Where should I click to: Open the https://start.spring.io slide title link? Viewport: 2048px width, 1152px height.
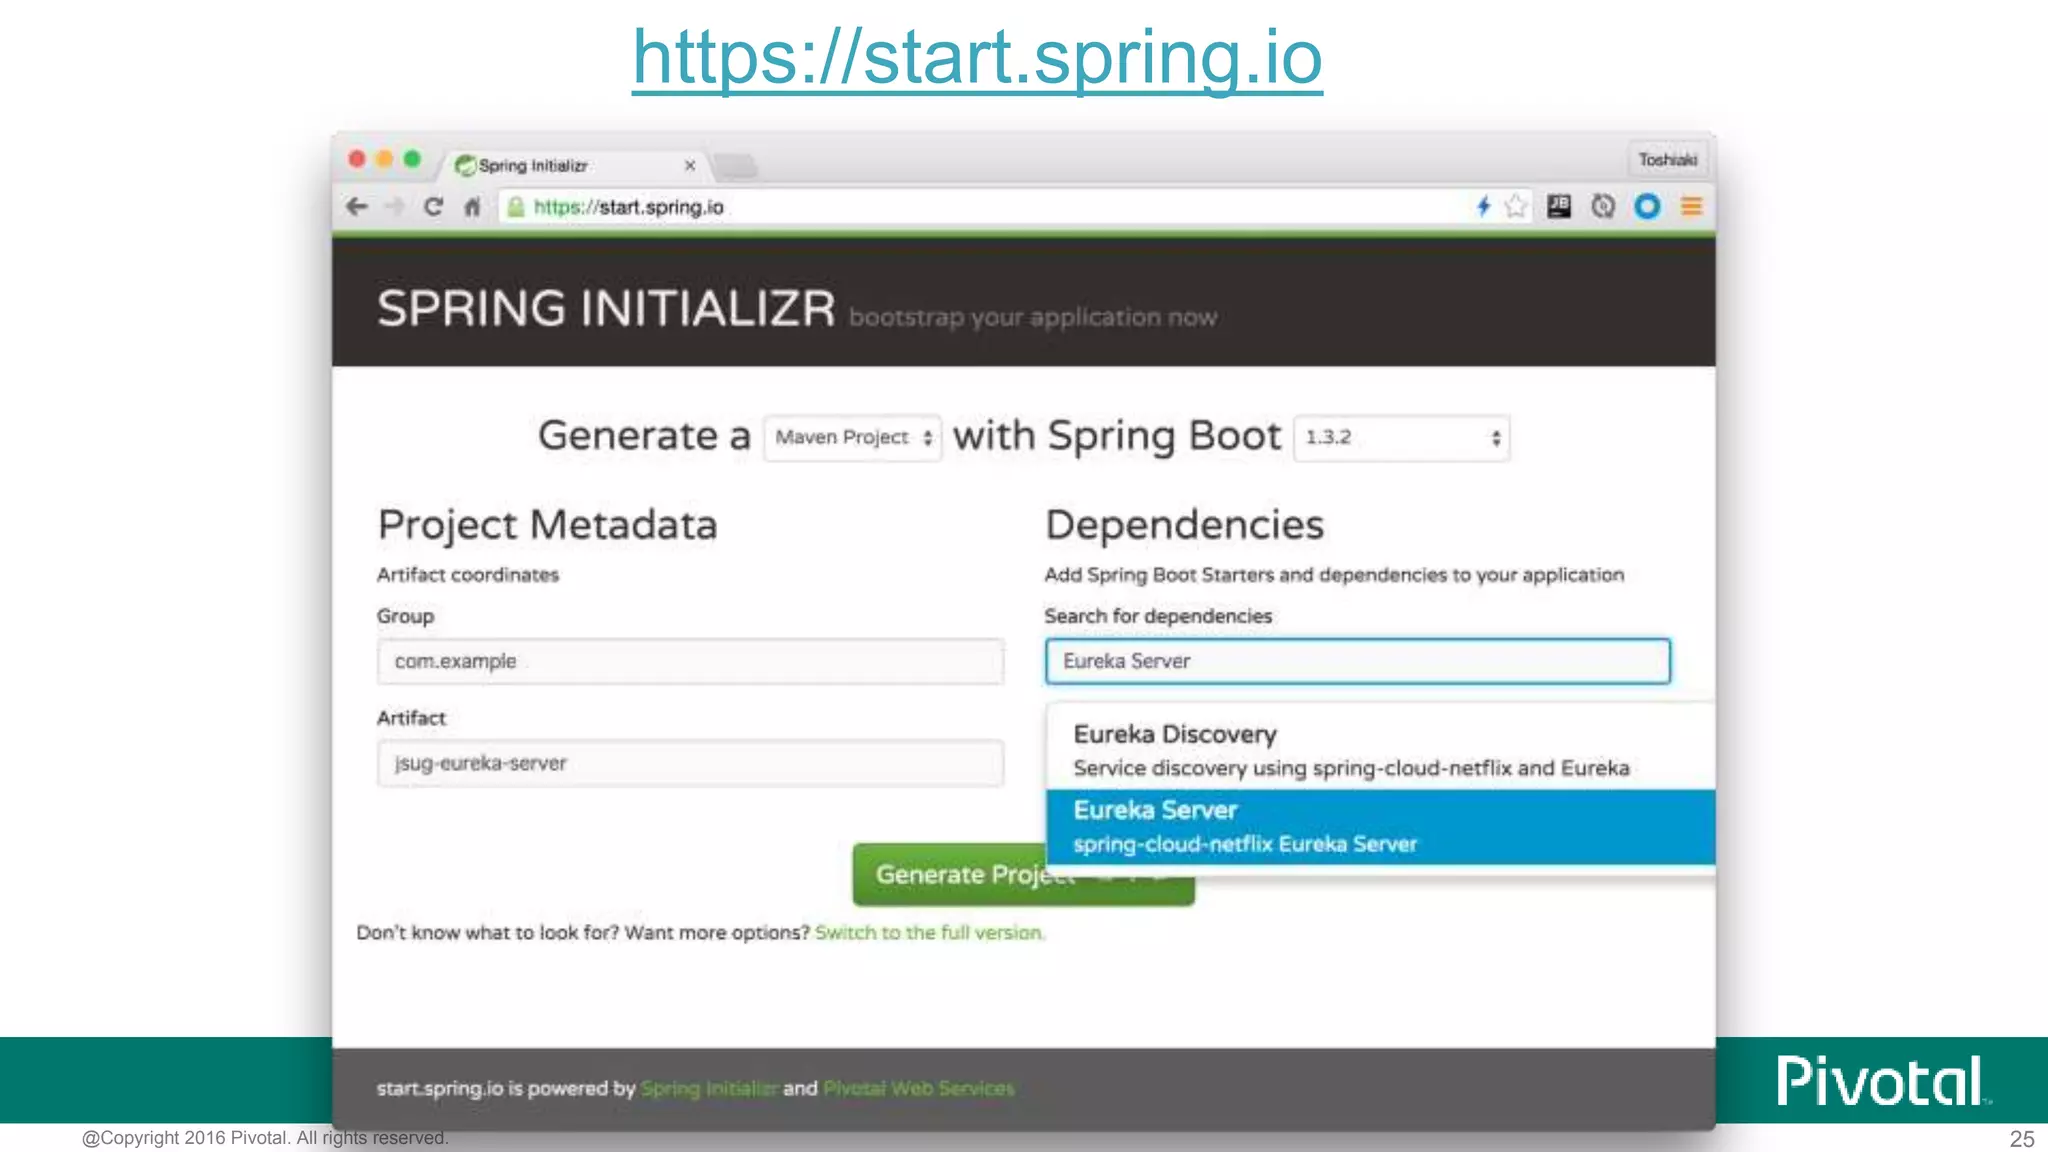(x=977, y=58)
